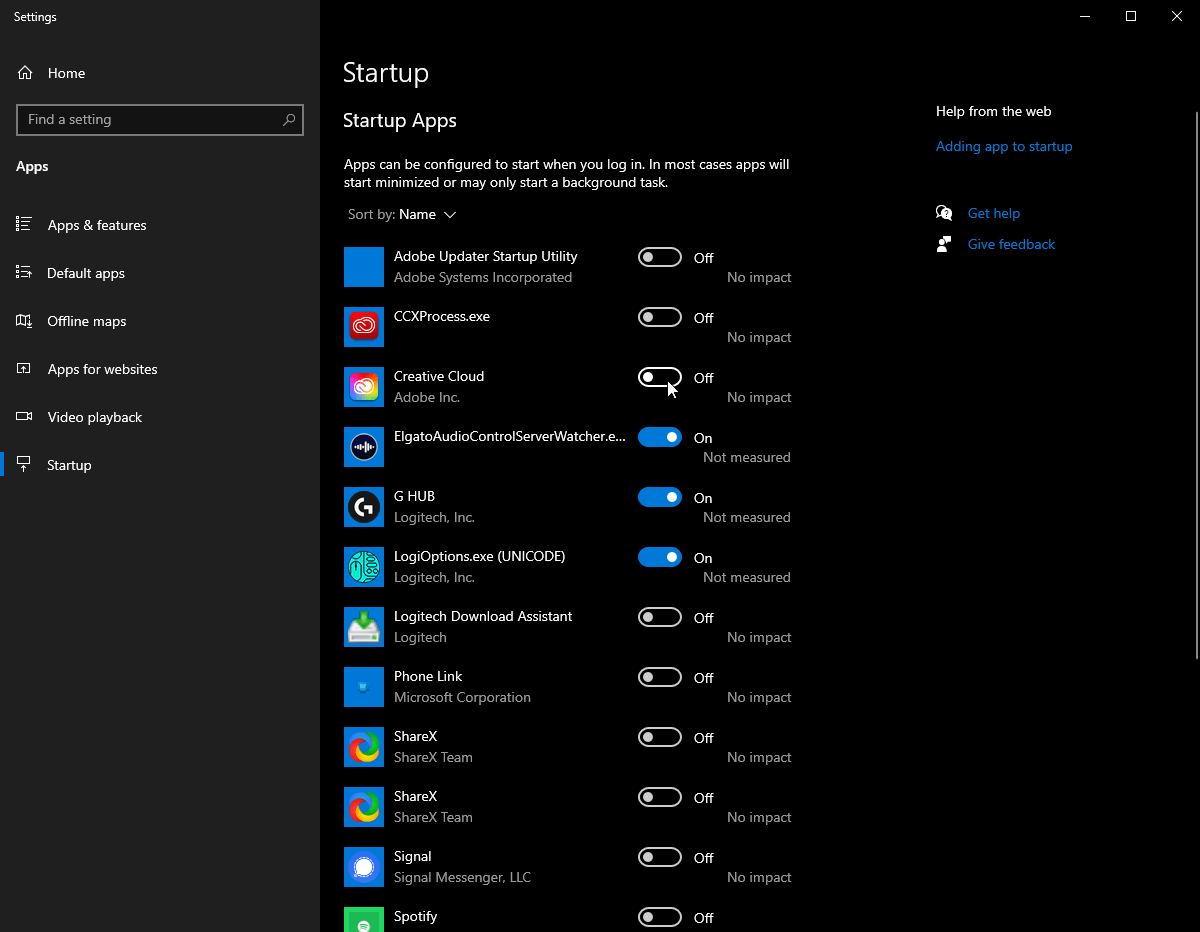The width and height of the screenshot is (1200, 932).
Task: Open Default apps page
Action: click(x=160, y=273)
